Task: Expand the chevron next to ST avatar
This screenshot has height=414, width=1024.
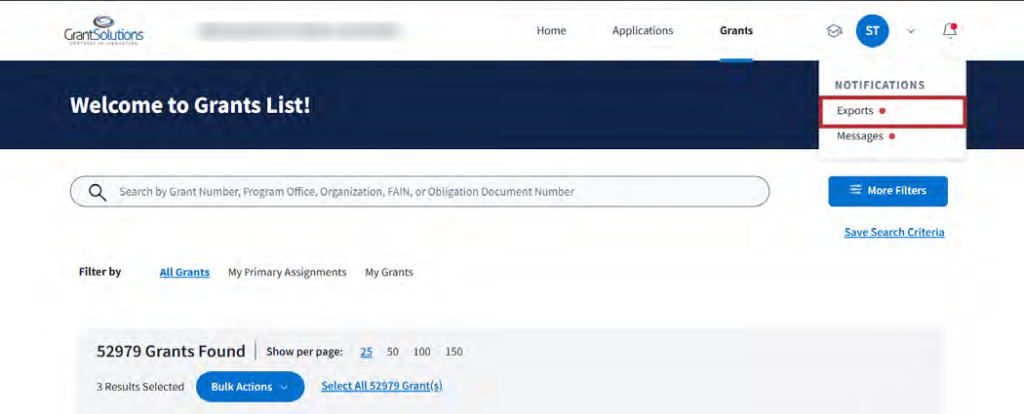Action: point(911,31)
